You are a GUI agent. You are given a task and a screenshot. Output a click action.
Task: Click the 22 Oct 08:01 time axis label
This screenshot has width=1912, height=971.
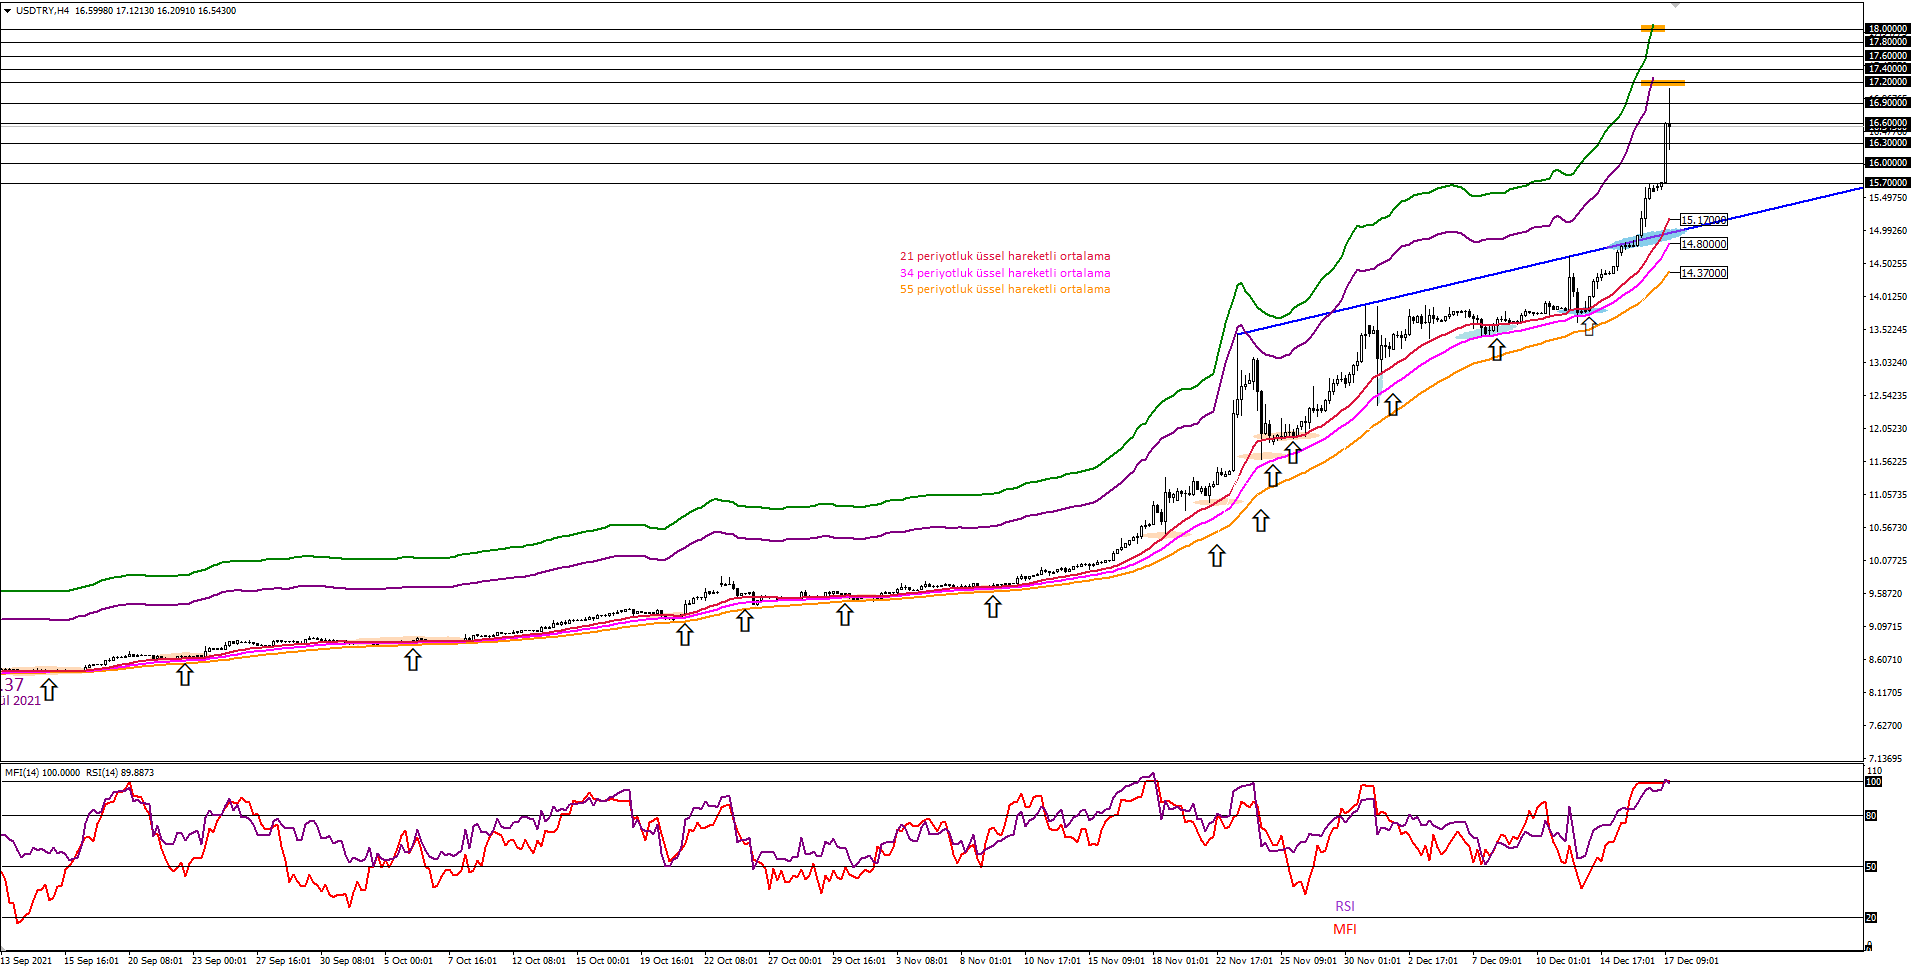pos(730,961)
